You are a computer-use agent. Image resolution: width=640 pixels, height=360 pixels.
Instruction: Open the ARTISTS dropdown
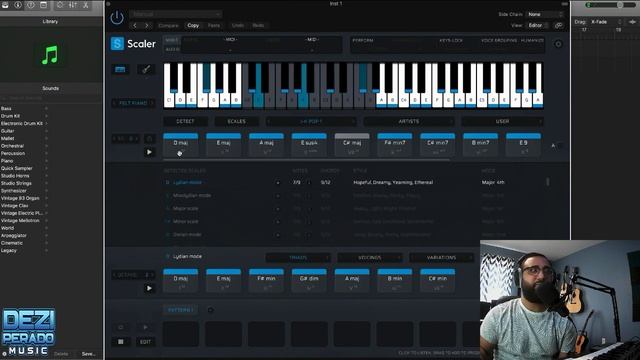tap(409, 121)
